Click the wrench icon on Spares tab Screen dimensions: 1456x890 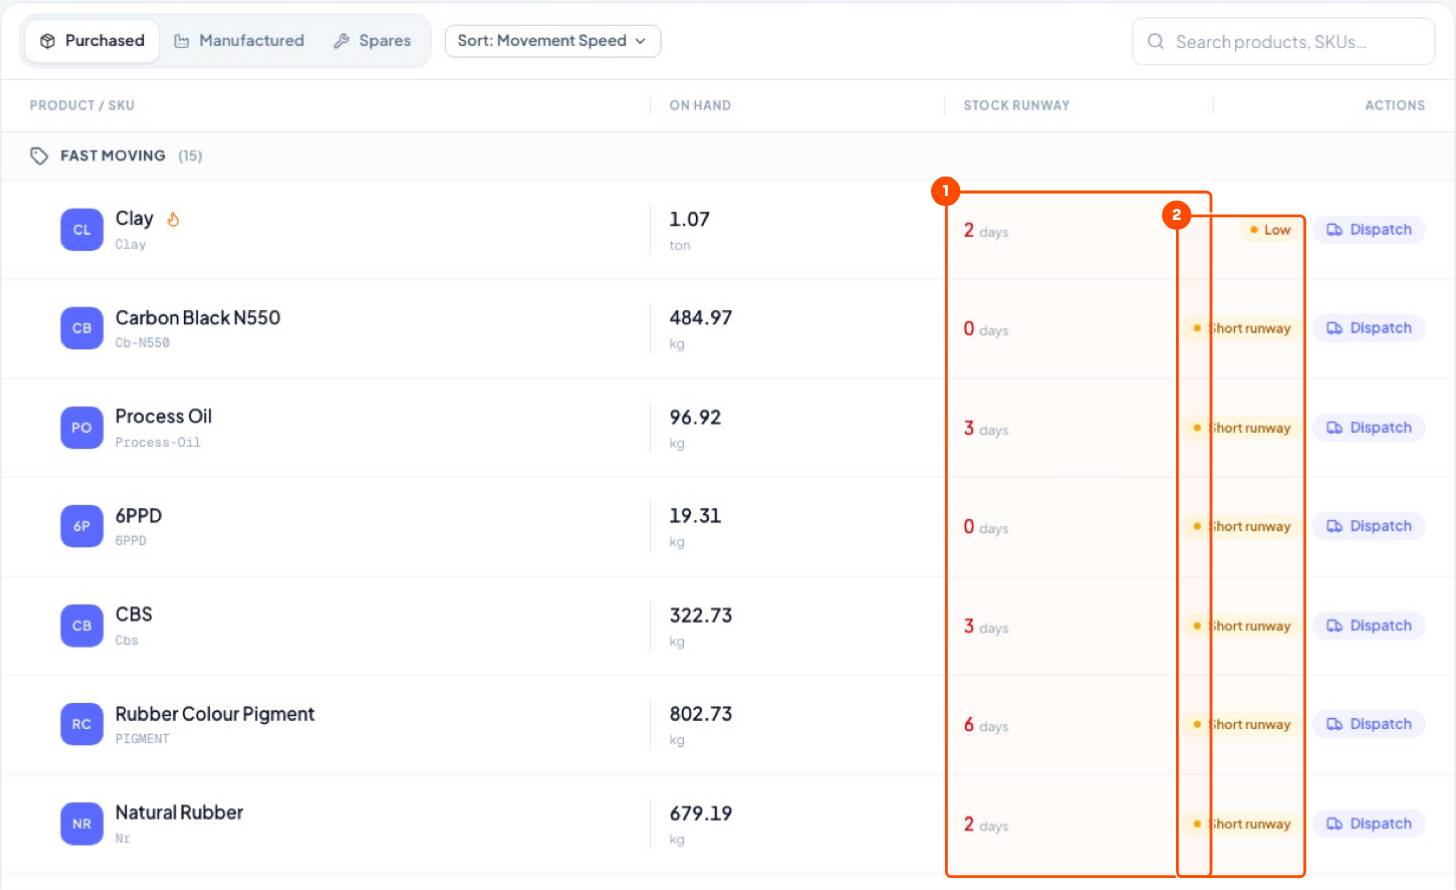click(341, 41)
